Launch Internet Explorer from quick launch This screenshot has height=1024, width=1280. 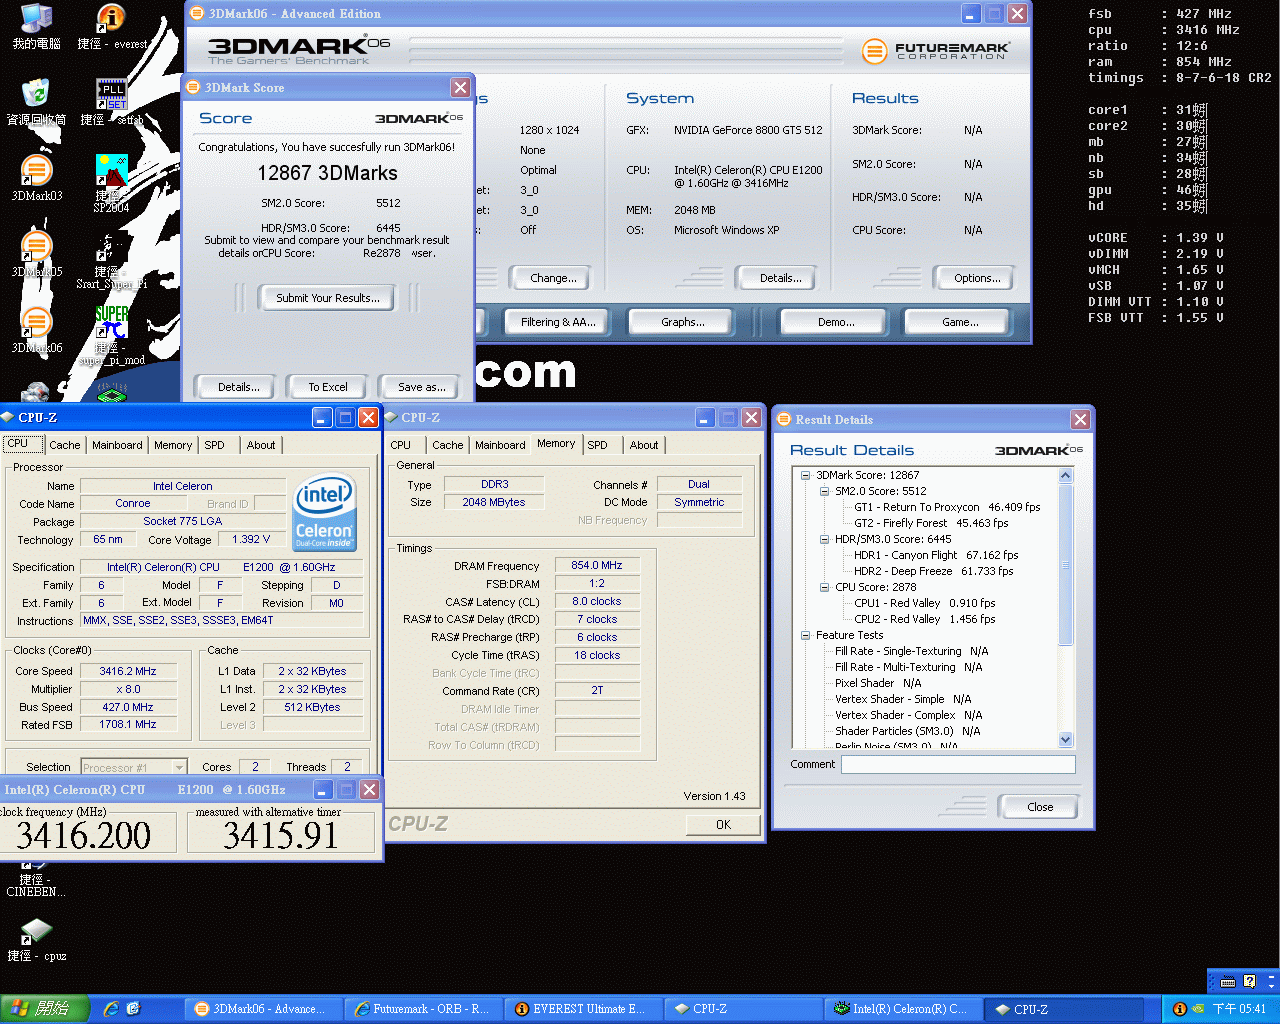coord(111,1009)
